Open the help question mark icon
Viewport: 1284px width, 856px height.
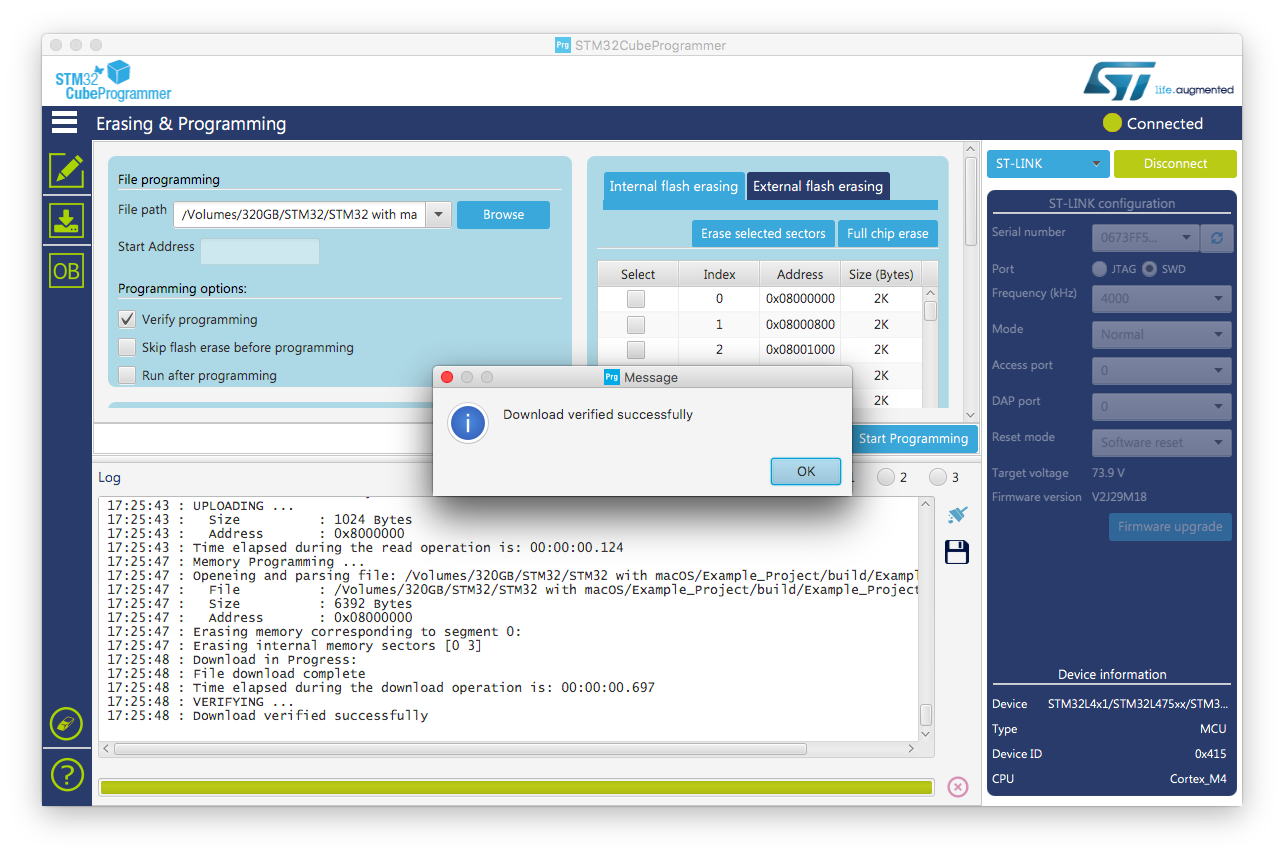pyautogui.click(x=66, y=775)
